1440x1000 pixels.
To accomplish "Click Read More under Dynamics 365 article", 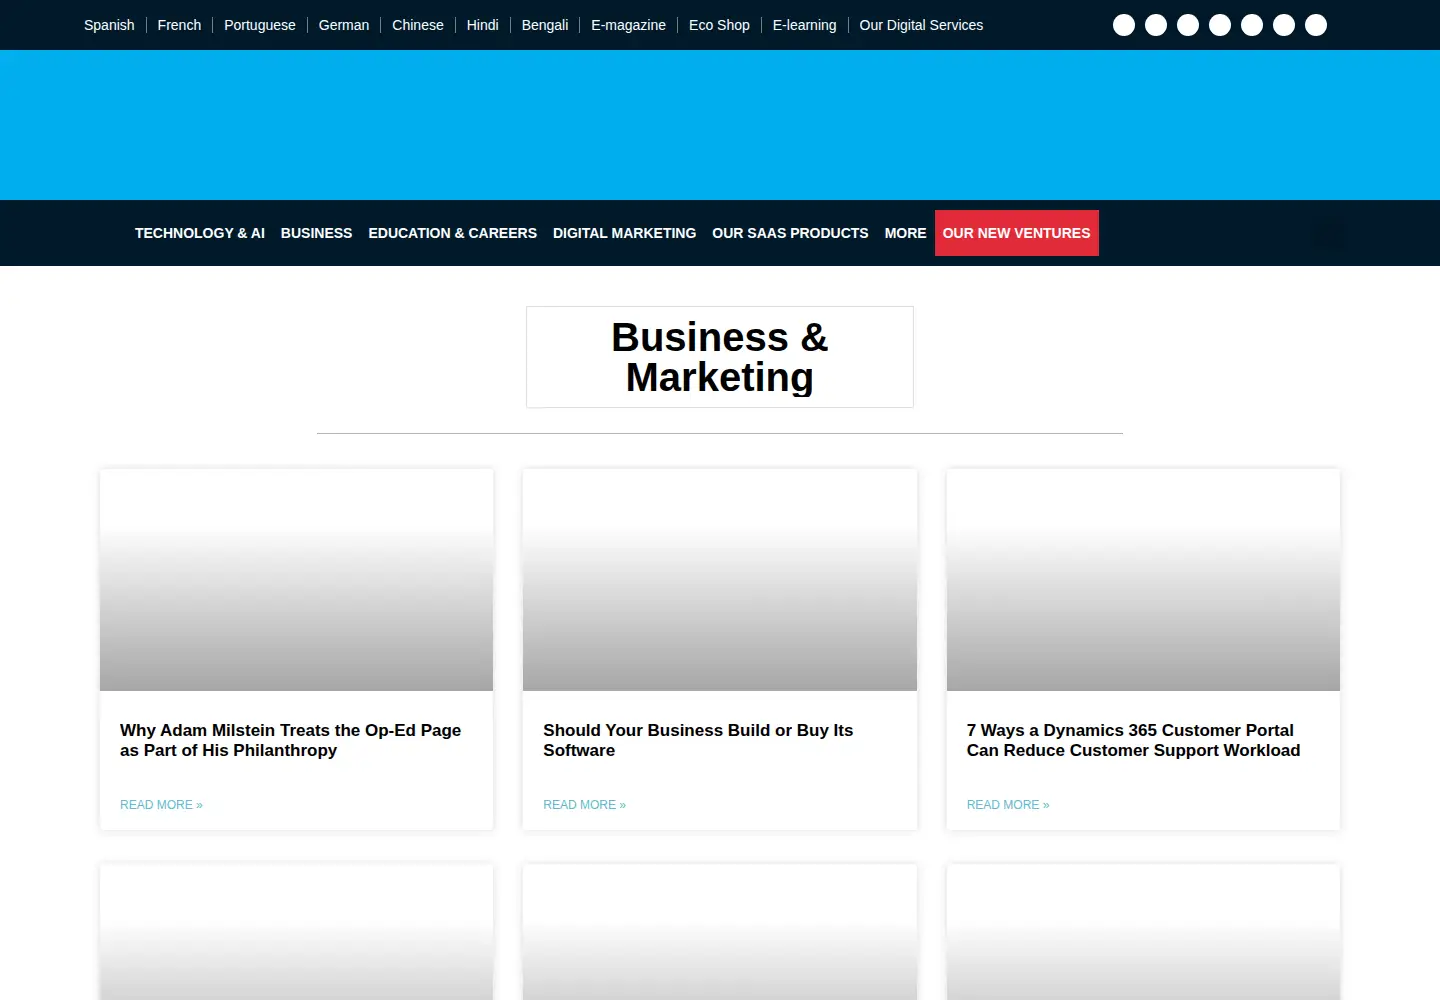I will 1008,805.
